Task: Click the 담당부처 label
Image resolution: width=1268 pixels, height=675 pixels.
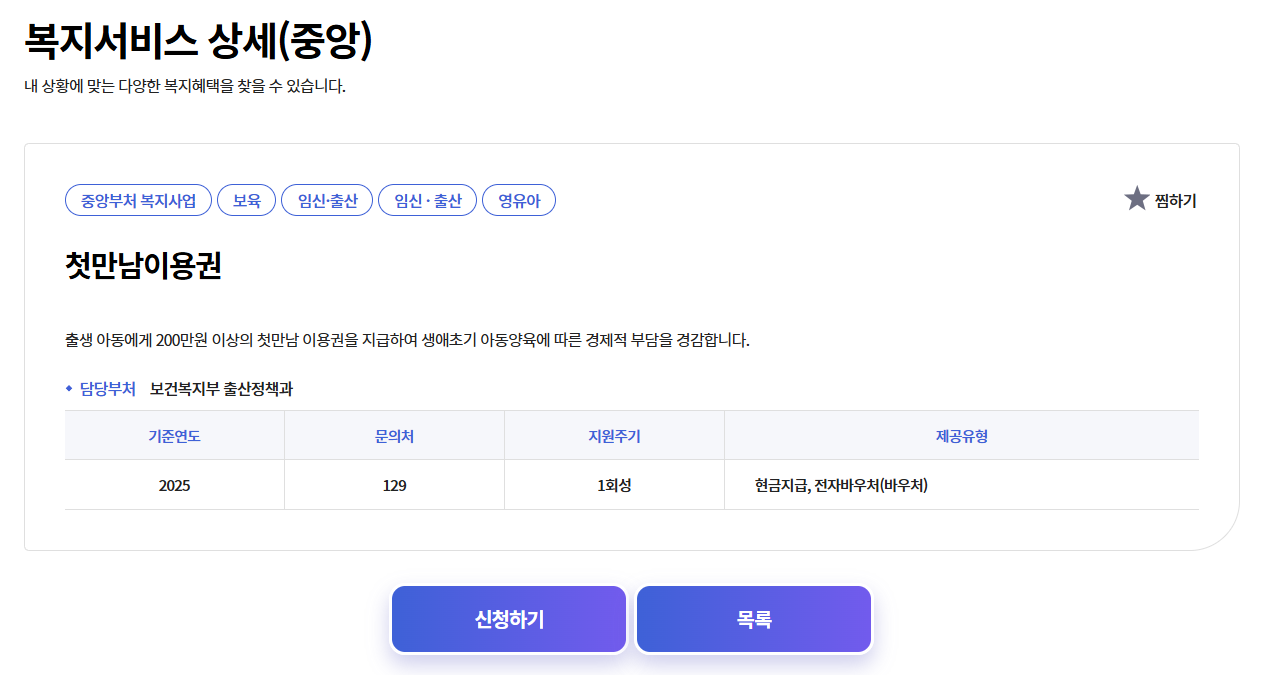Action: click(x=108, y=389)
